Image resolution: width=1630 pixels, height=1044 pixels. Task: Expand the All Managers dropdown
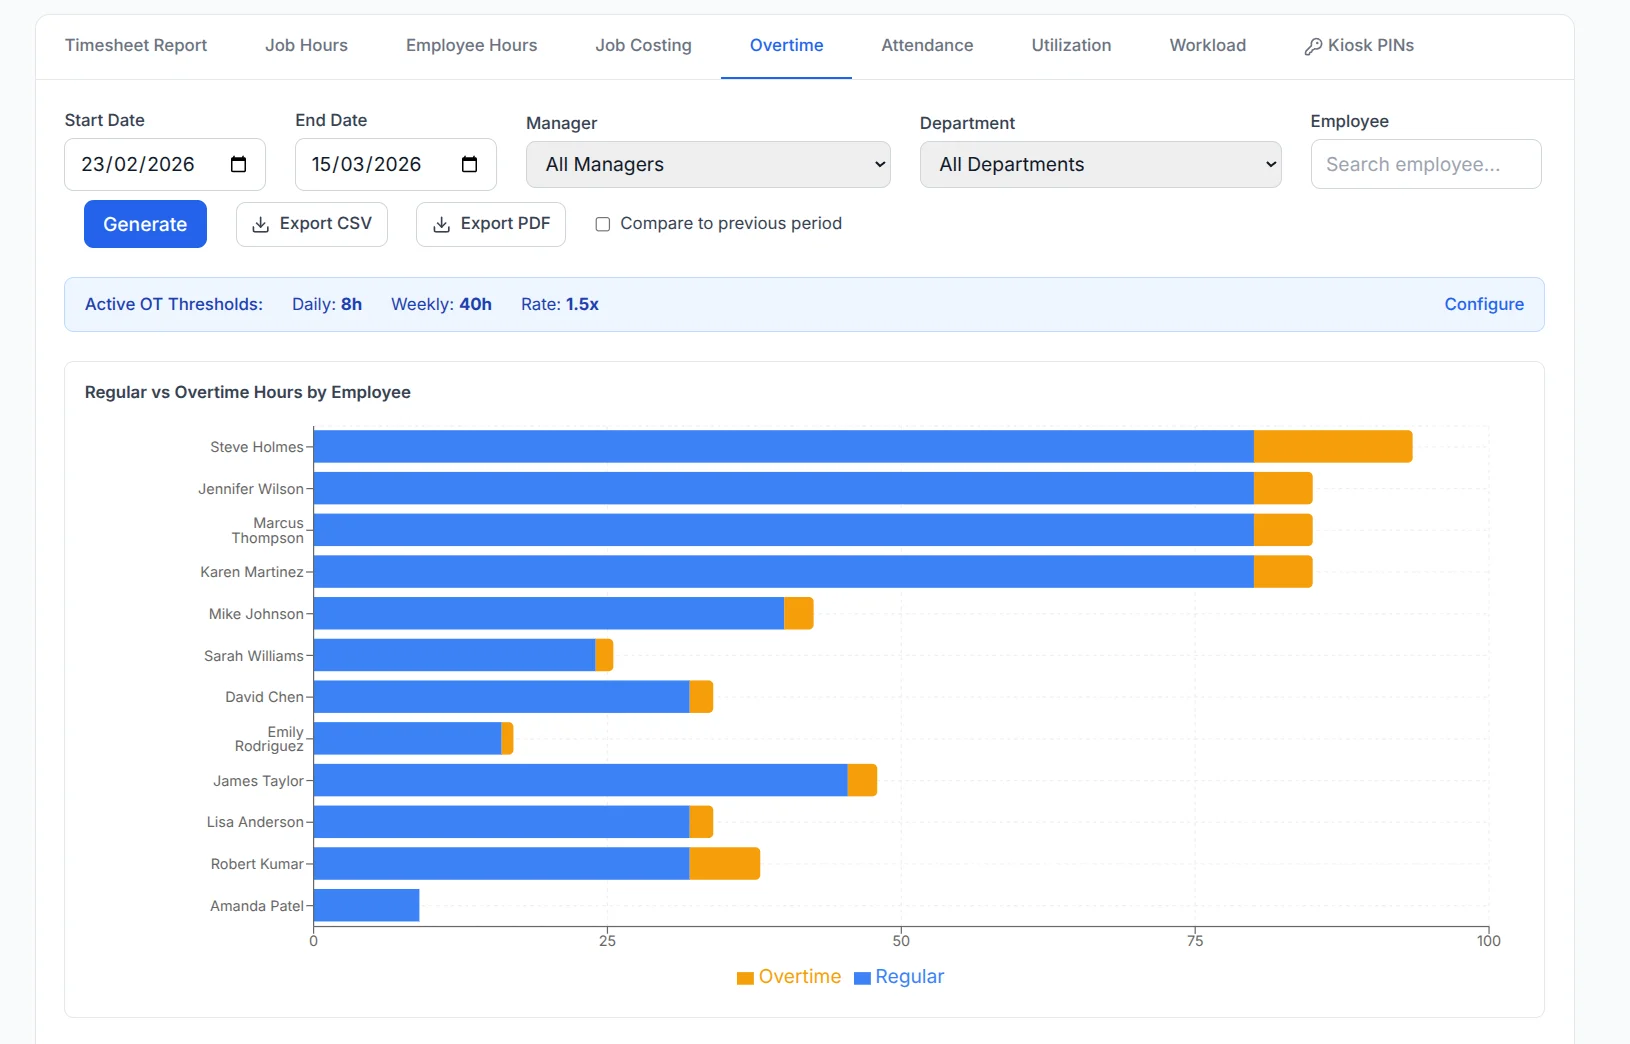[708, 164]
